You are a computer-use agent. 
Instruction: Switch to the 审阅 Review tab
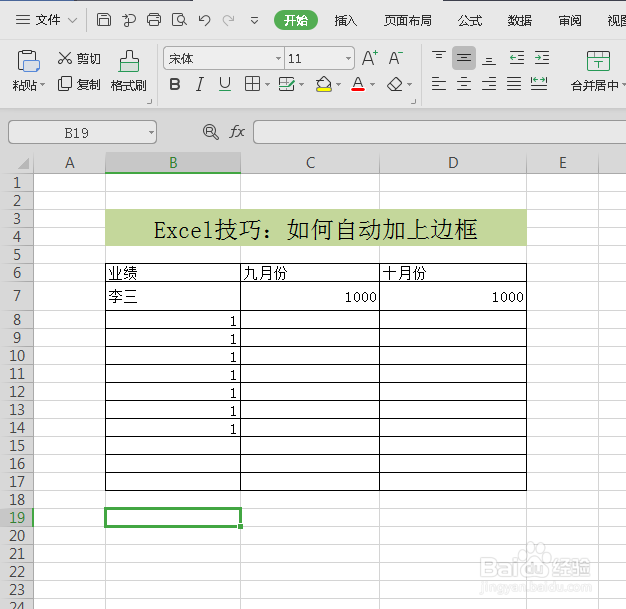(570, 20)
